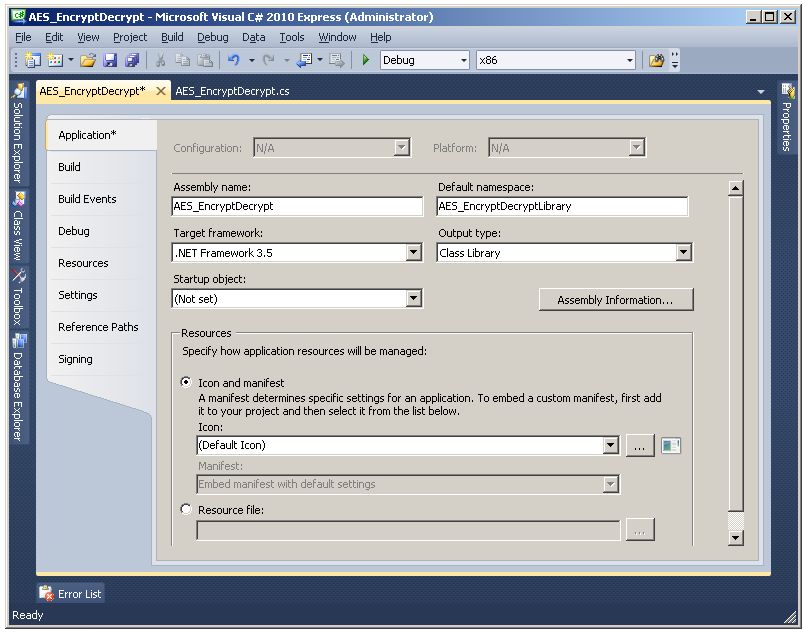Click the Assembly name text field

click(x=298, y=206)
